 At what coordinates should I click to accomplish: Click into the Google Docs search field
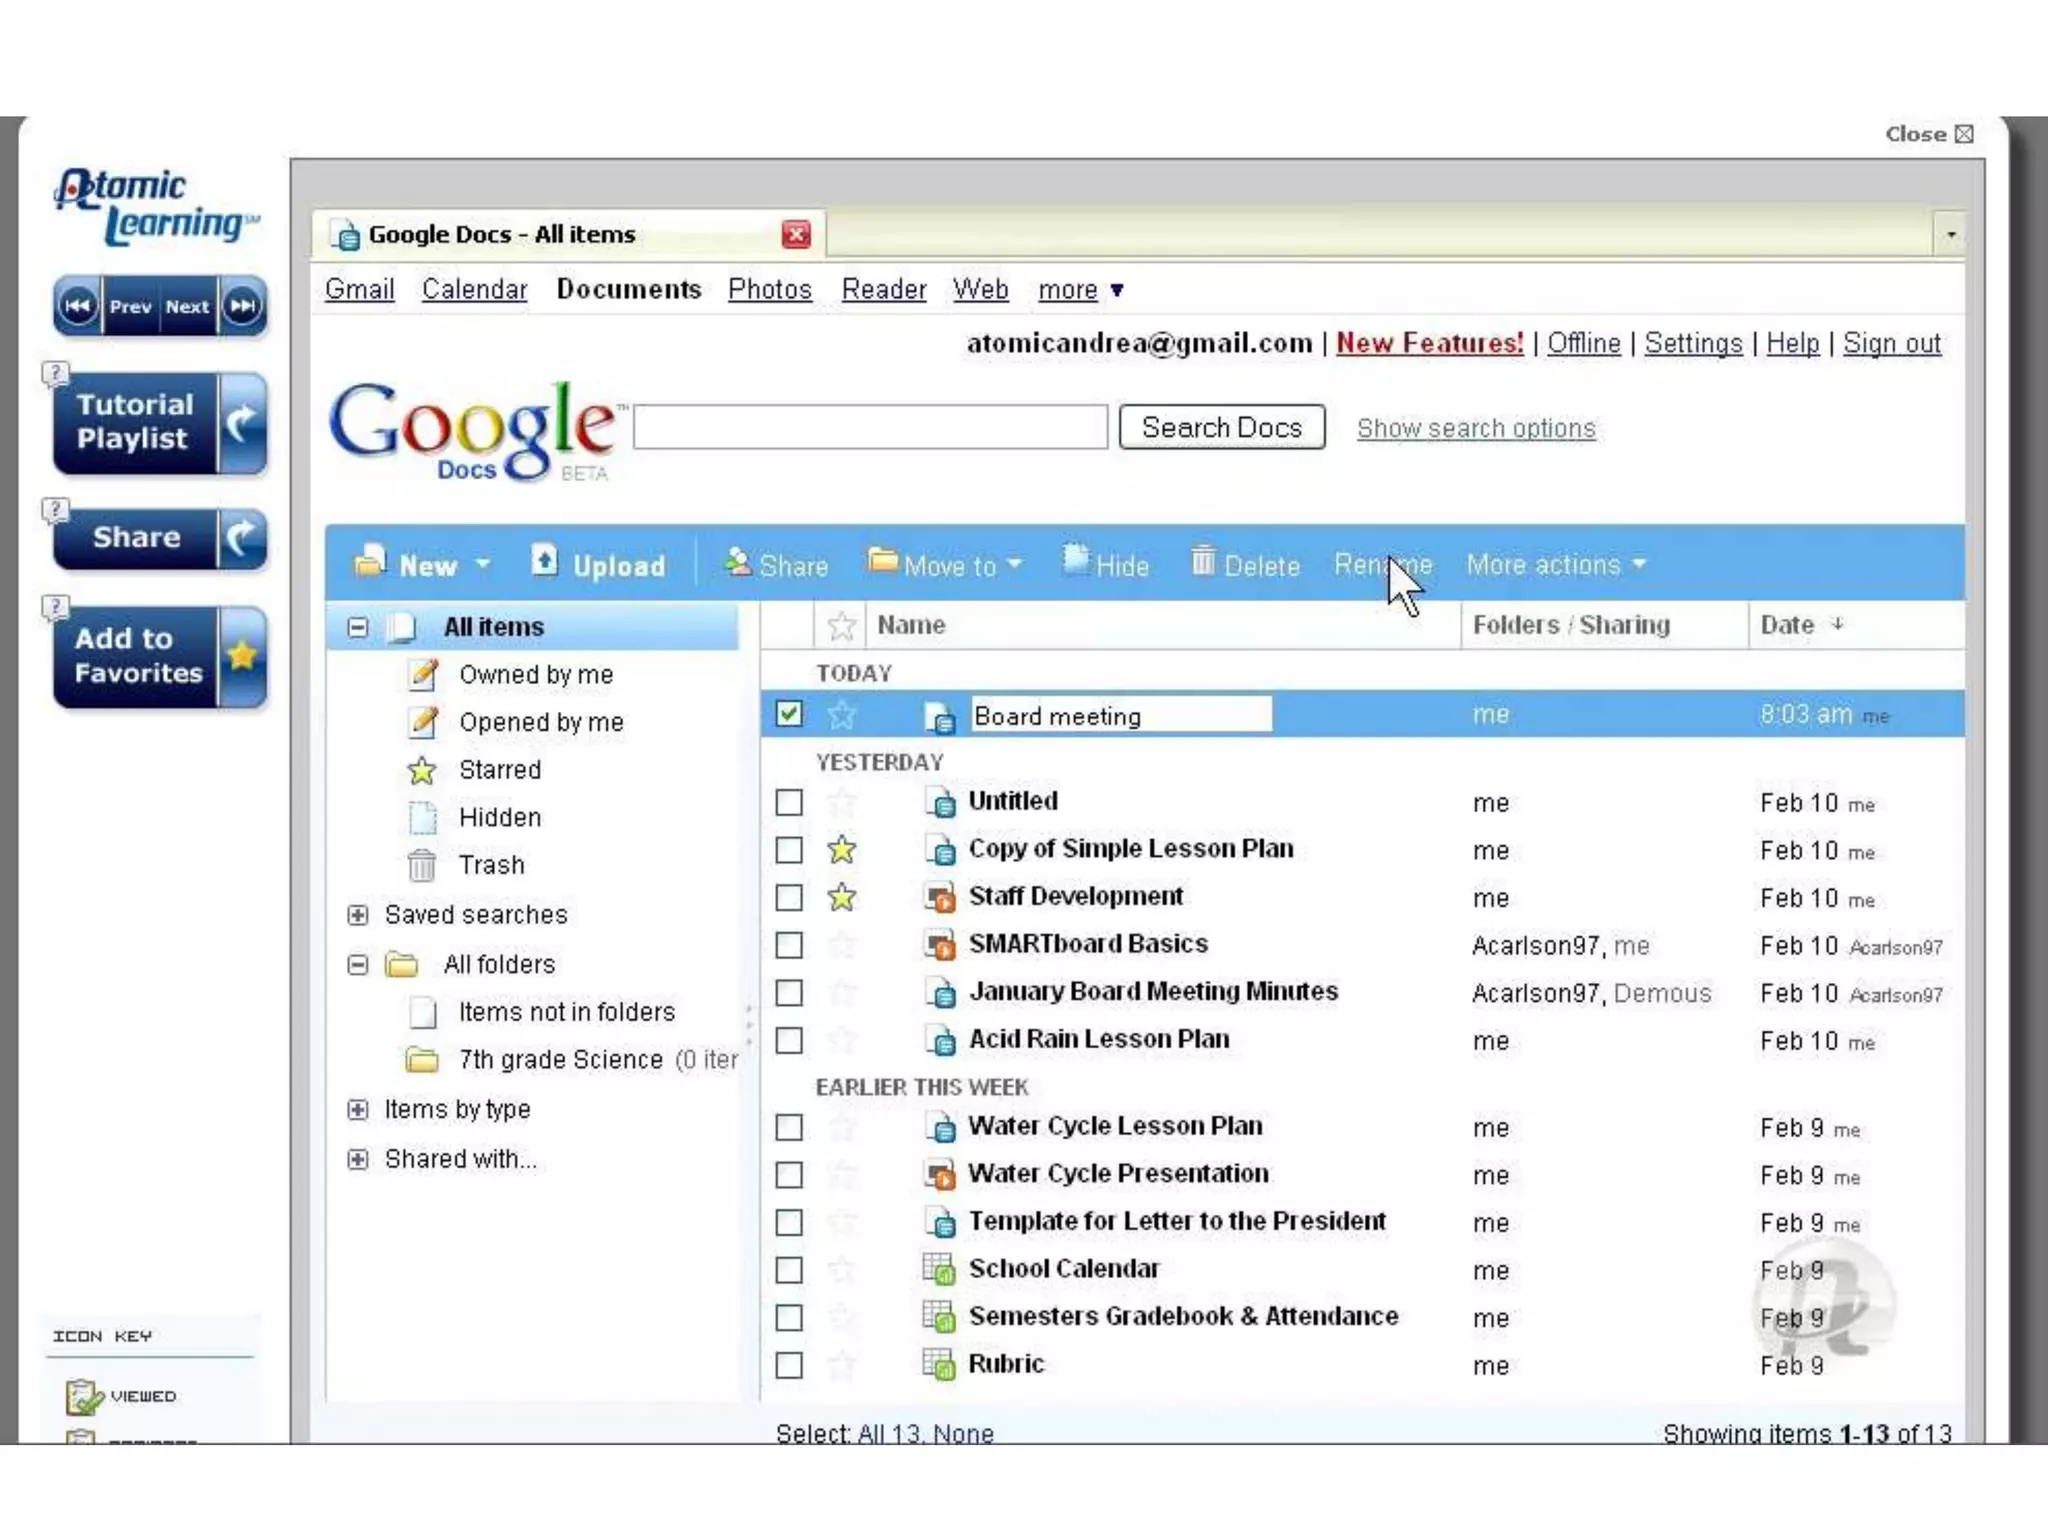(870, 428)
